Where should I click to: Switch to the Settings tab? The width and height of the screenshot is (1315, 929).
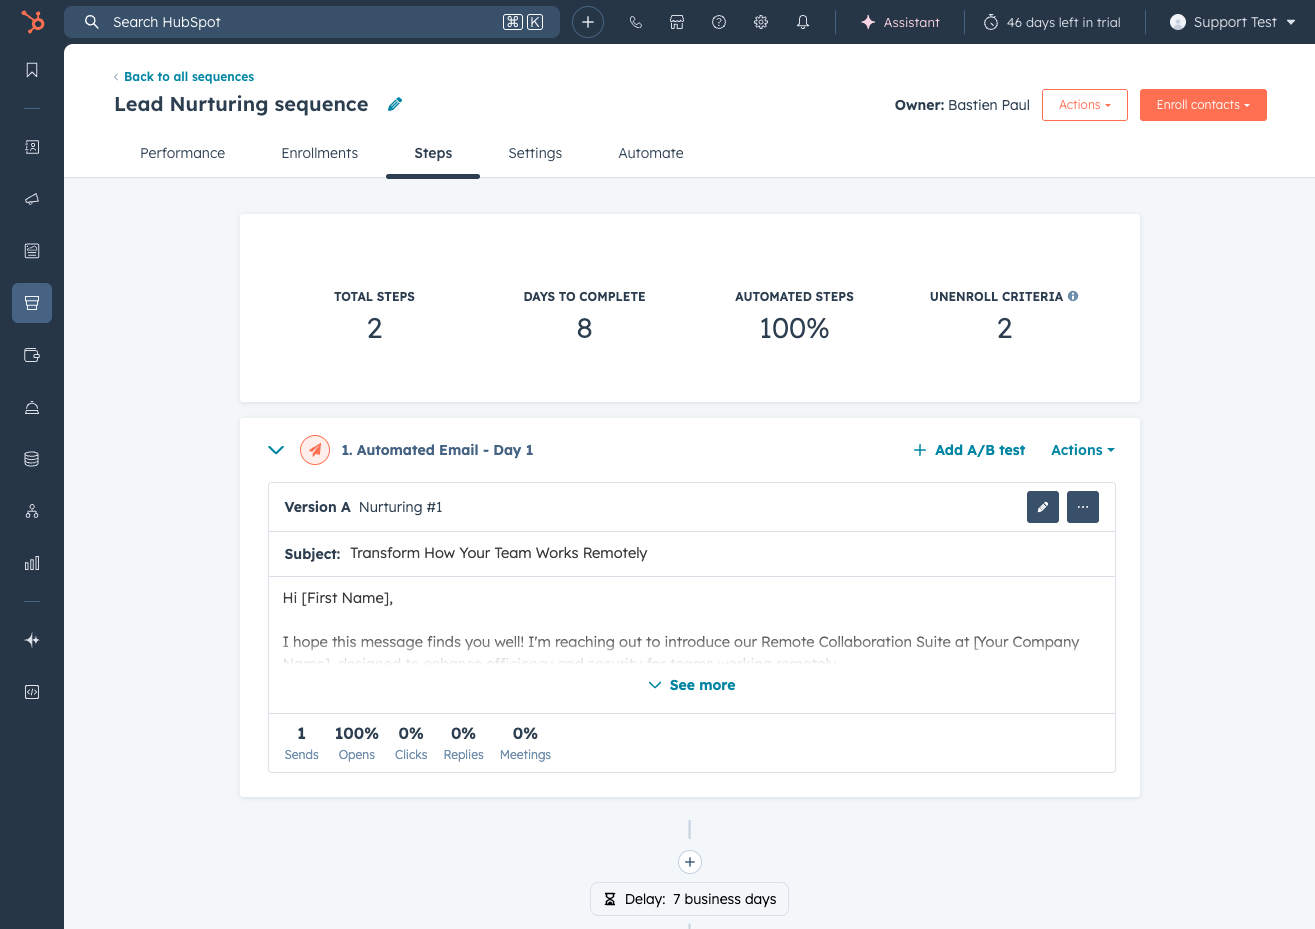[535, 153]
